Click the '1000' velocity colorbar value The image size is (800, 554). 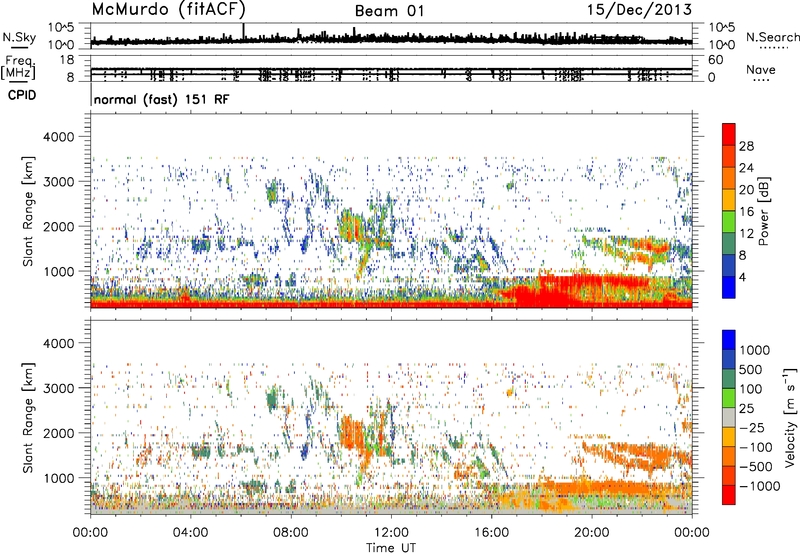755,350
